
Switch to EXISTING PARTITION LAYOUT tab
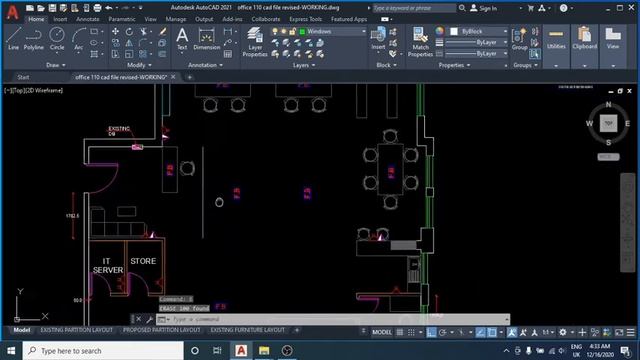tap(76, 330)
